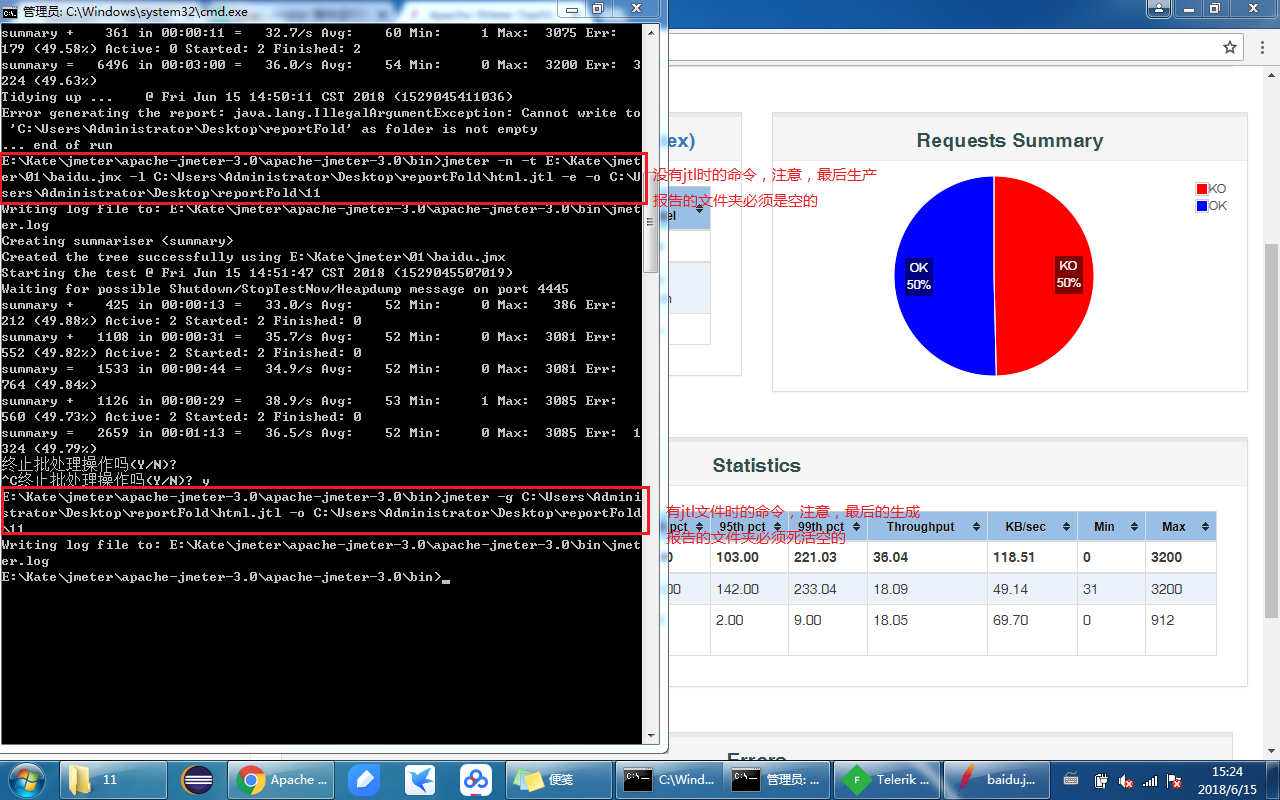The height and width of the screenshot is (800, 1280).
Task: Switch to the Apache Chrome taskbar window
Action: pyautogui.click(x=280, y=779)
